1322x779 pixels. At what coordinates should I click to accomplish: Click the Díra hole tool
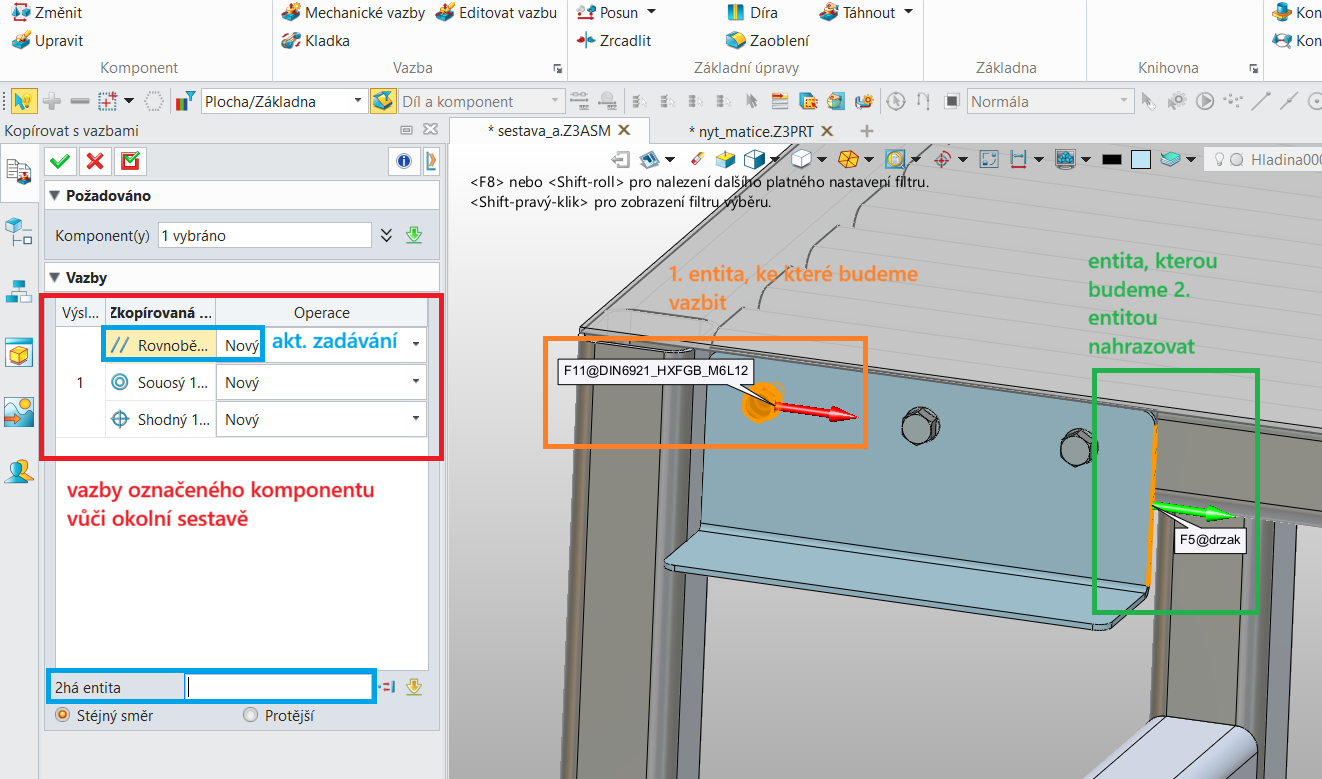tap(750, 13)
